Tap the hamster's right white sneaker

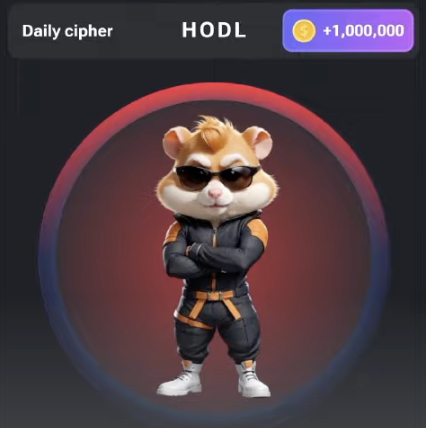(253, 381)
